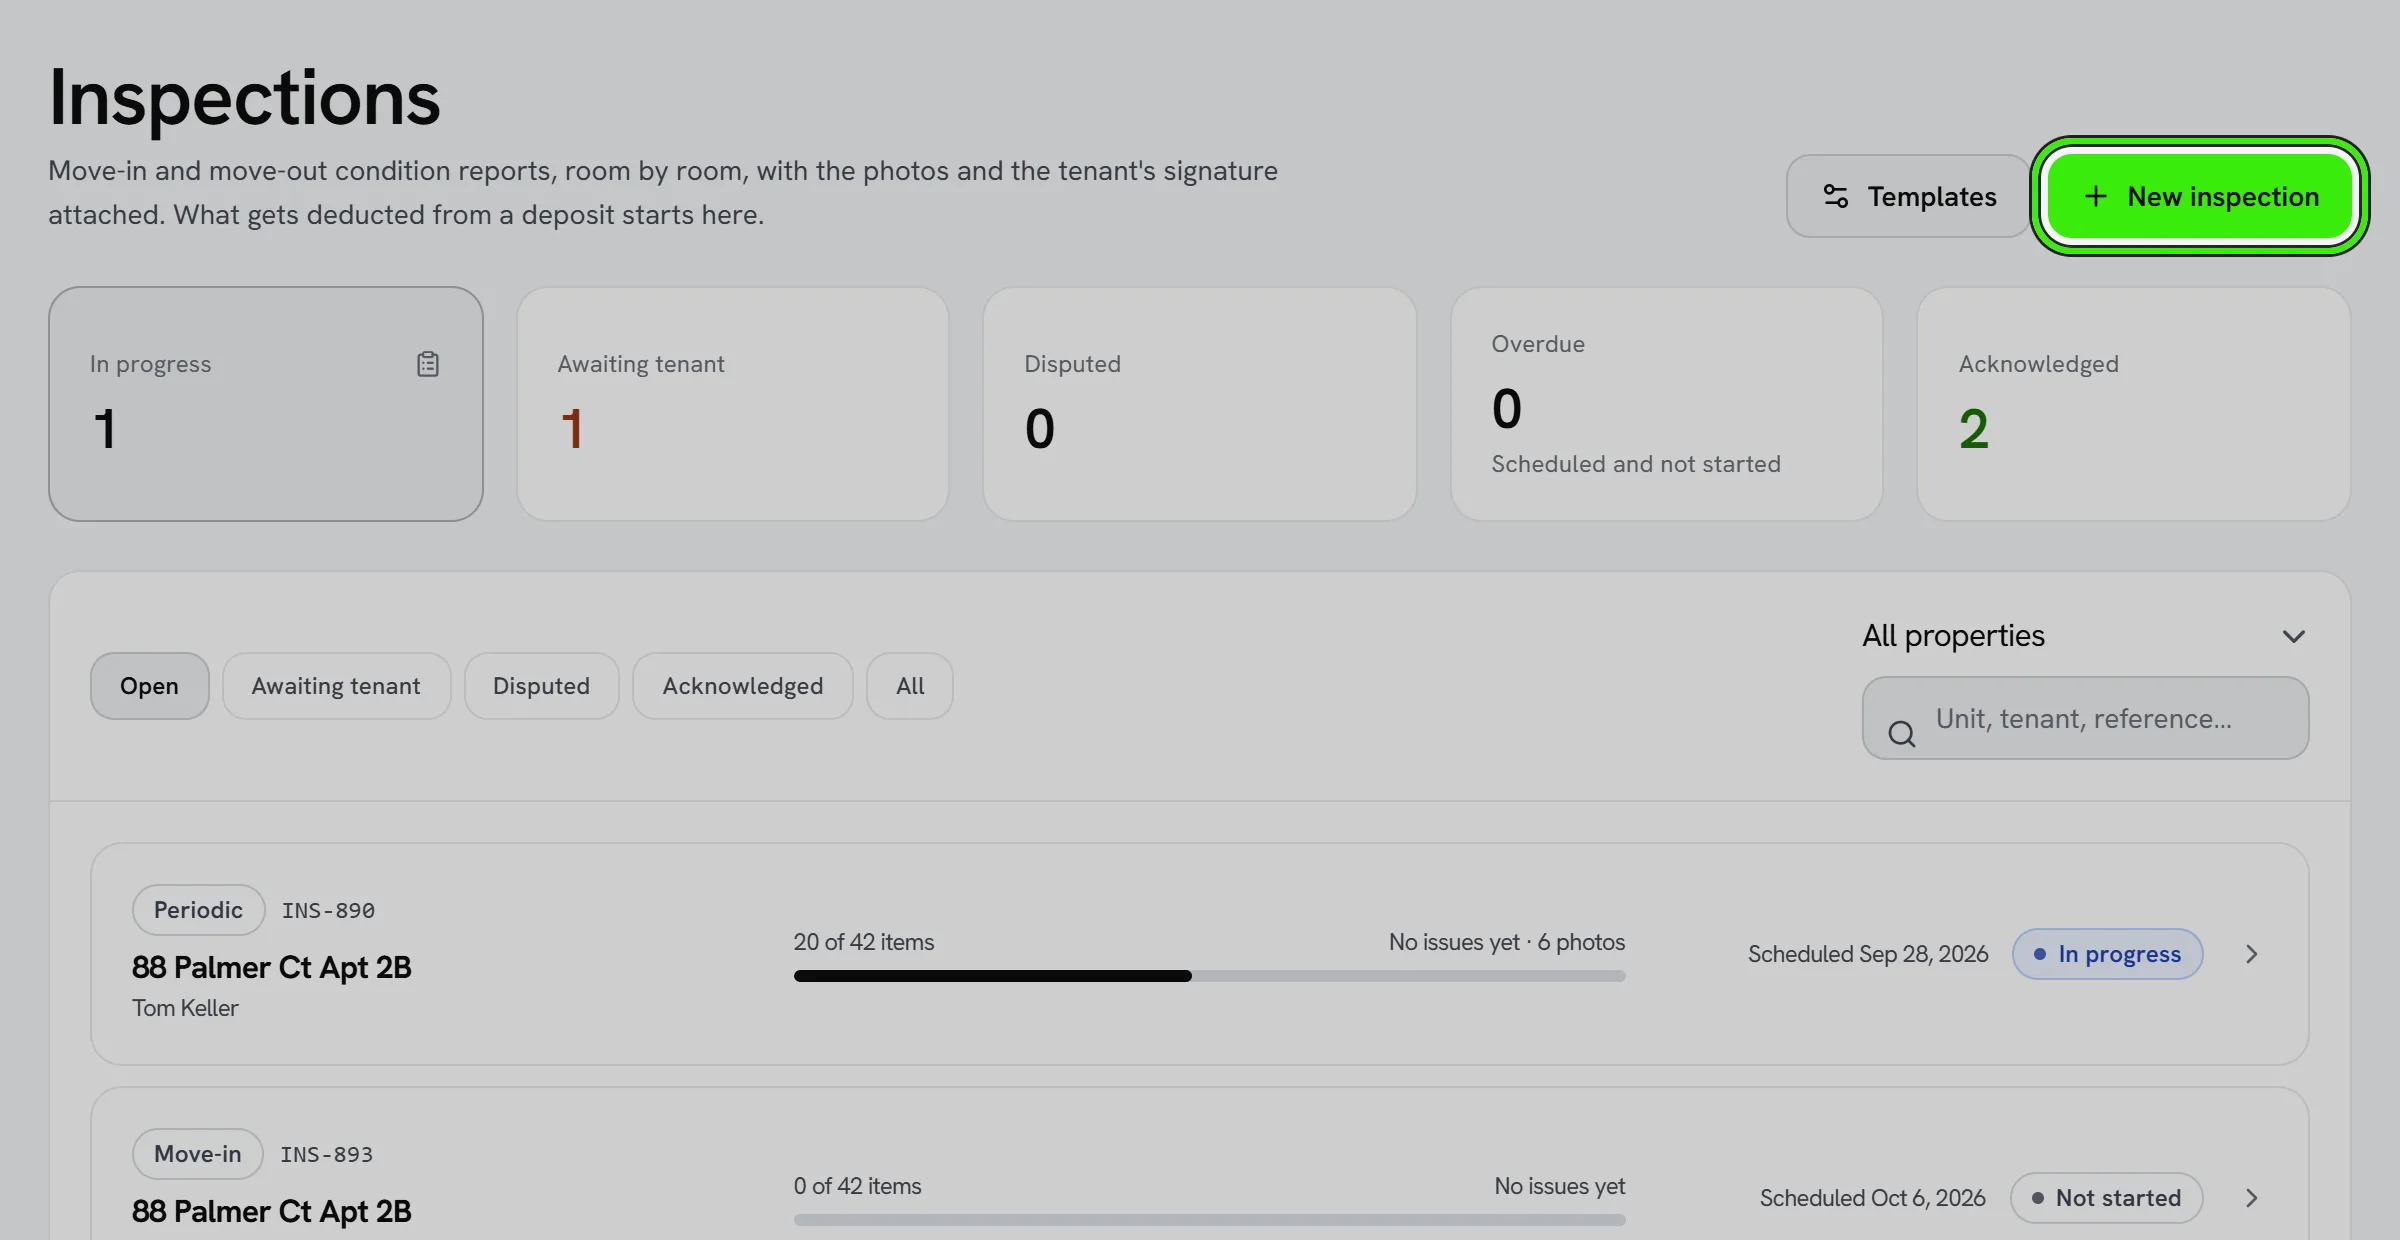Click 'Scheduled Sep 28, 2026' text
The width and height of the screenshot is (2400, 1240).
tap(1868, 954)
